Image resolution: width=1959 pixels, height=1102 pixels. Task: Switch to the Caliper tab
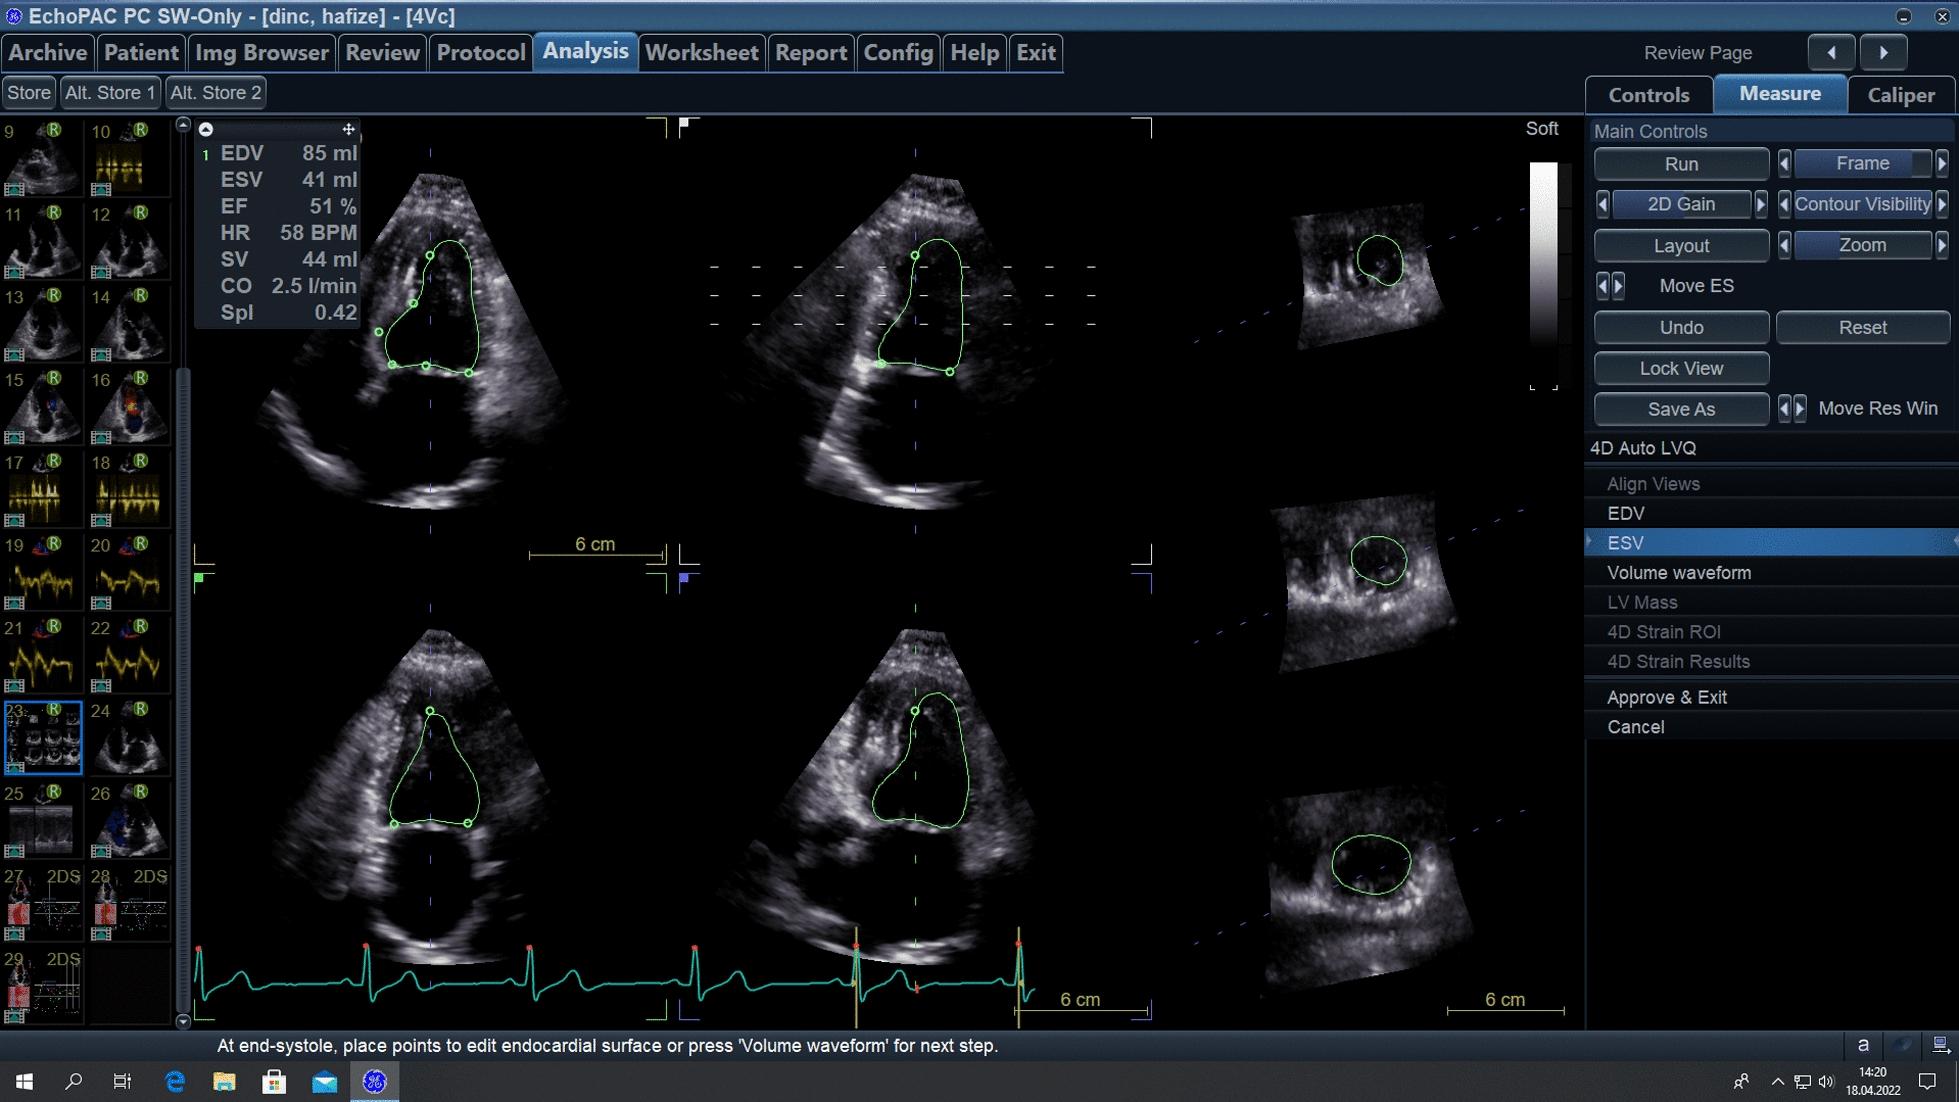1900,95
